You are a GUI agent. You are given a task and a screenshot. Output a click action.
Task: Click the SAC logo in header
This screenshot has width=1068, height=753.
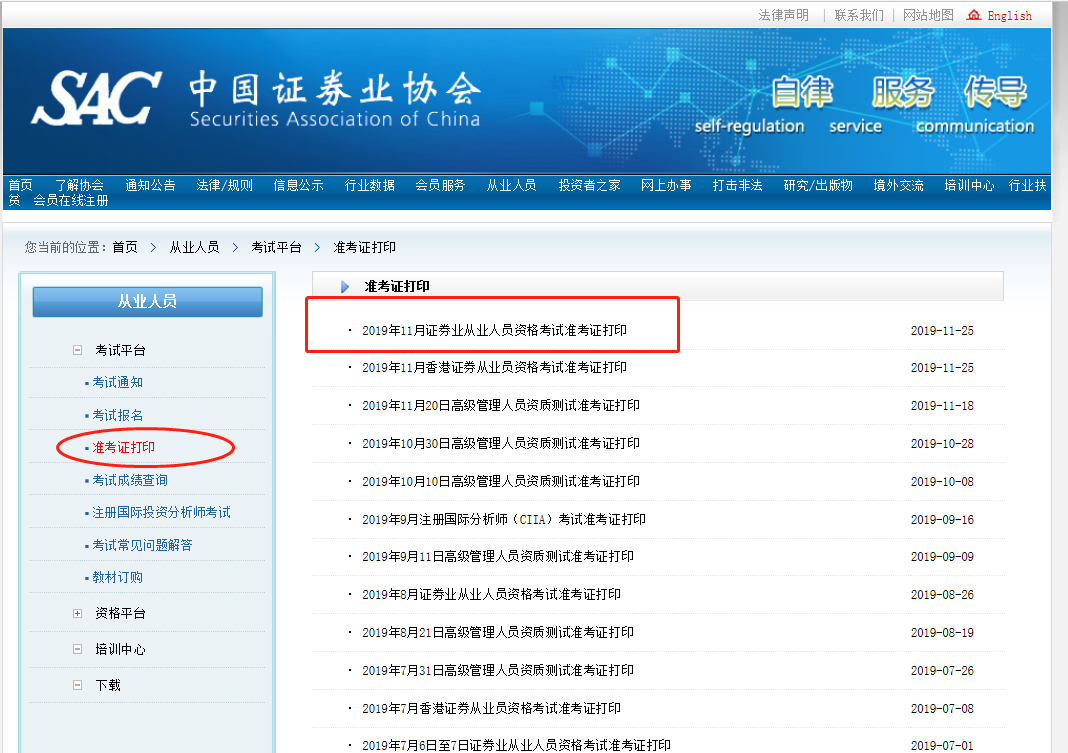tap(96, 98)
